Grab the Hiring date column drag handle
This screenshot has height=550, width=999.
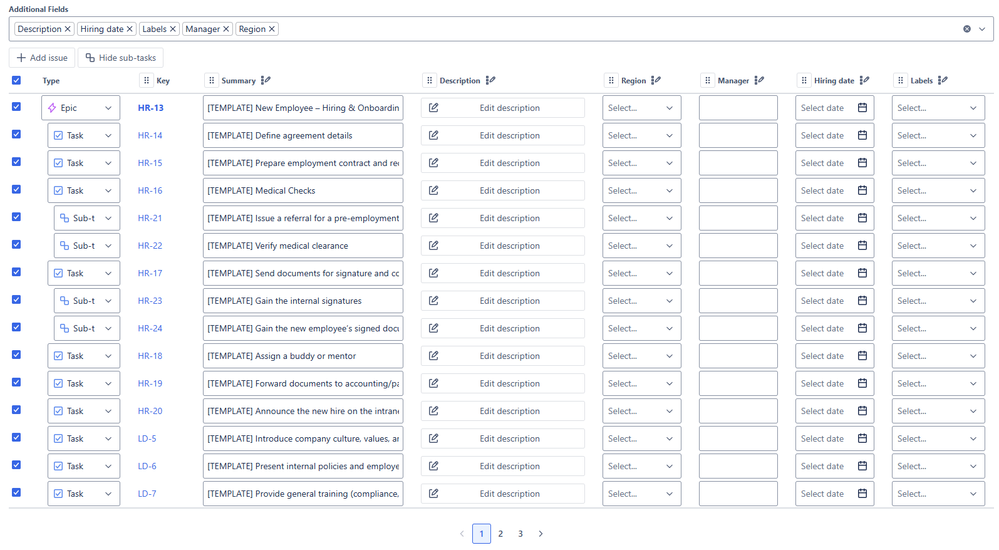tap(804, 80)
